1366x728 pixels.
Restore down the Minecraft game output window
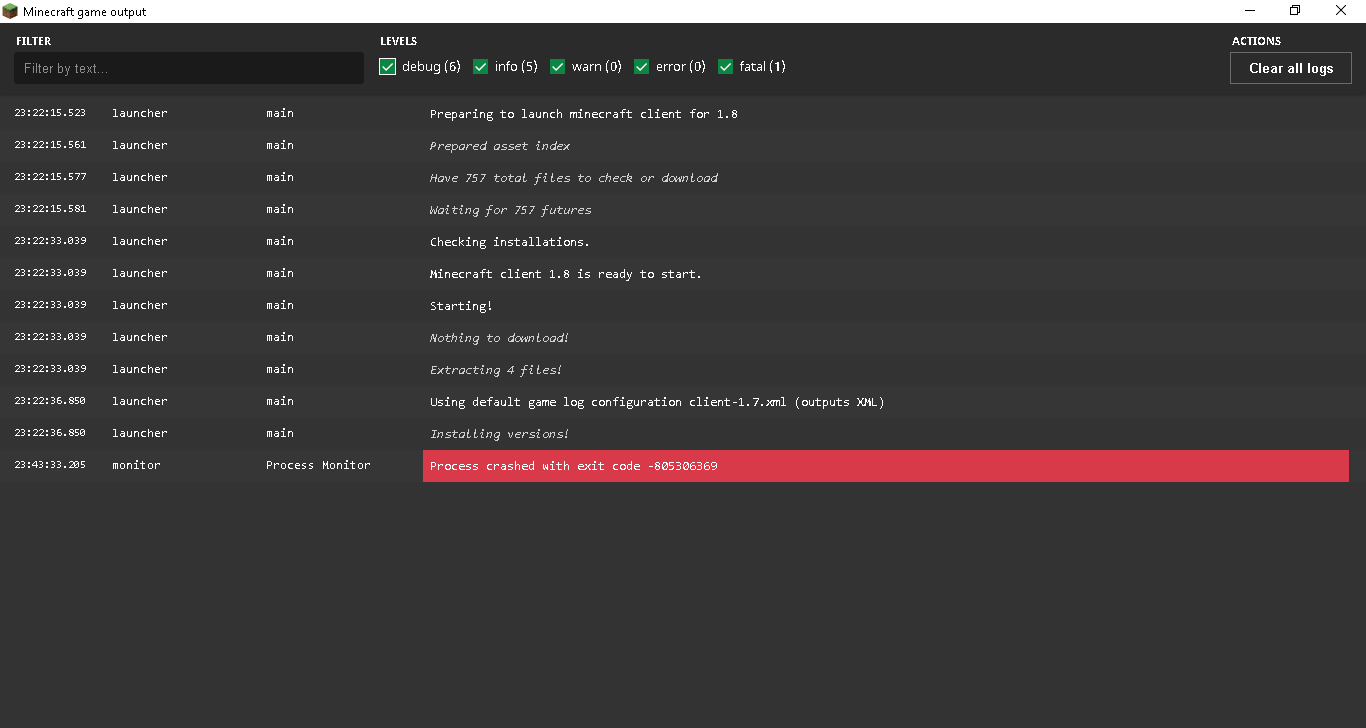[1295, 11]
